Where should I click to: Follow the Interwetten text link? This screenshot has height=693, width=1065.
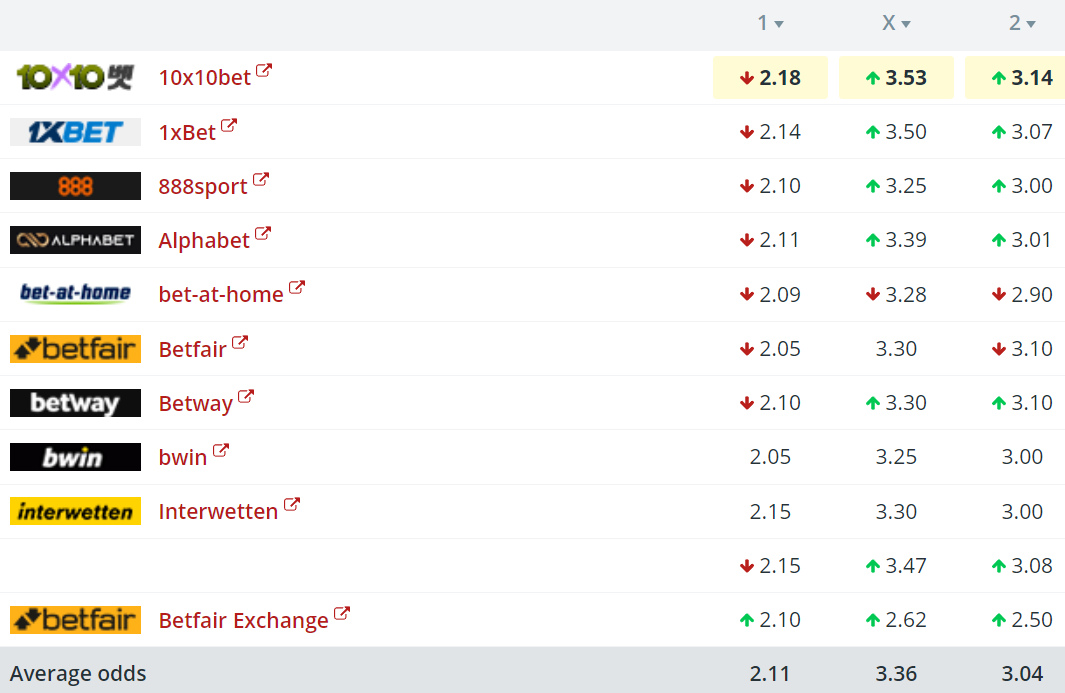coord(218,512)
